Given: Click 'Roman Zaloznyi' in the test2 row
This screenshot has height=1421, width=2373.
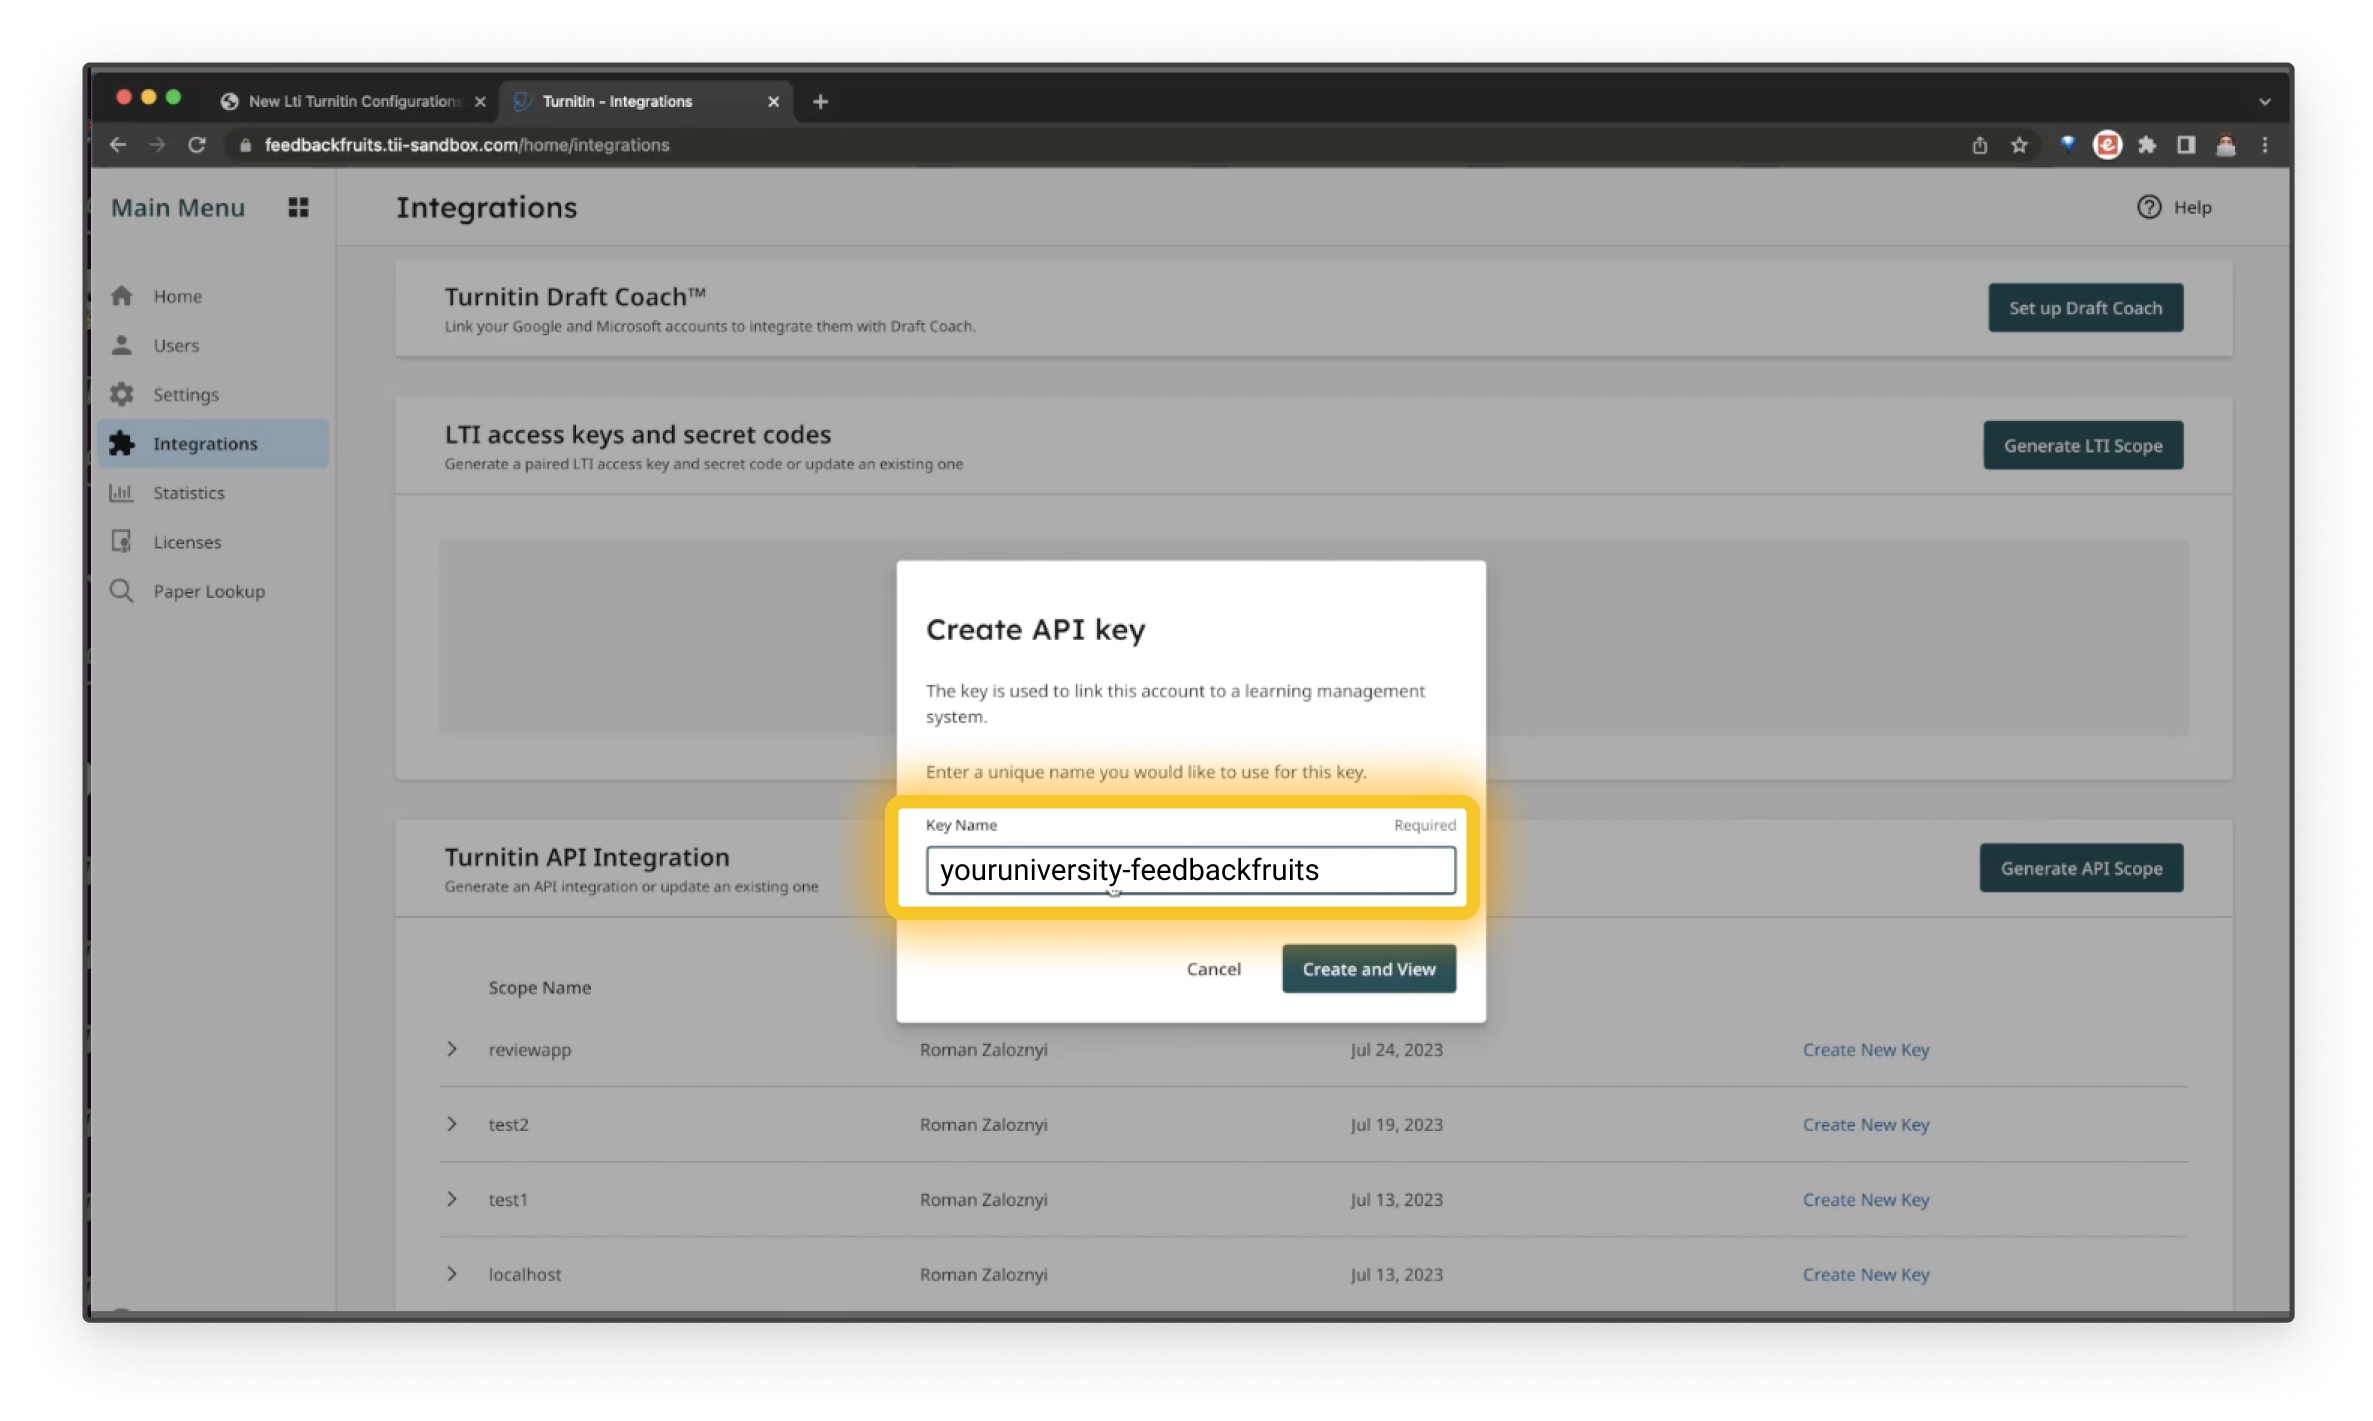Looking at the screenshot, I should point(983,1124).
